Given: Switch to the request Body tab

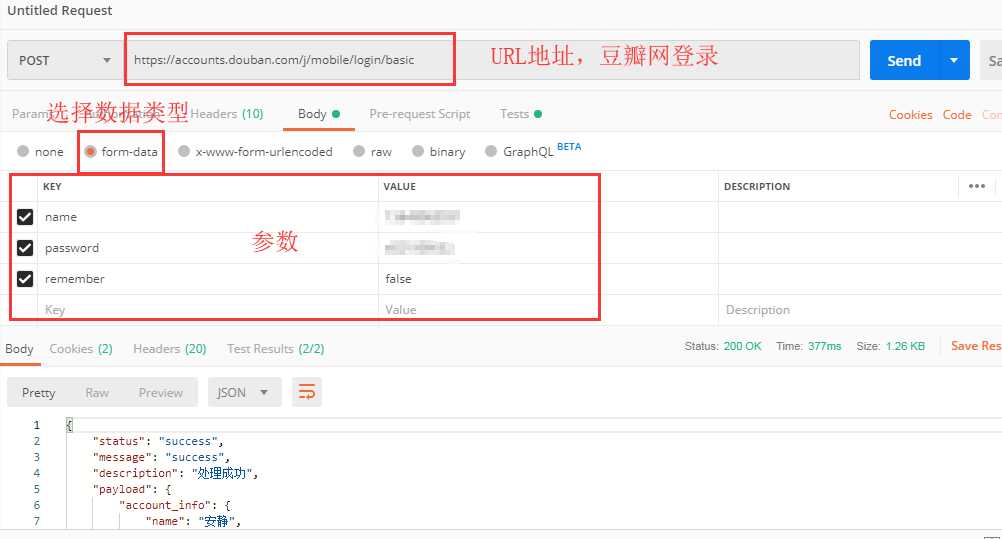Looking at the screenshot, I should pyautogui.click(x=318, y=114).
